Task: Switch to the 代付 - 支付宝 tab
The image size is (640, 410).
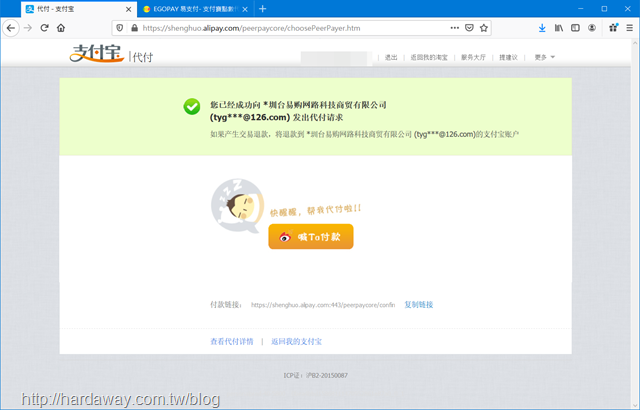Action: [79, 9]
